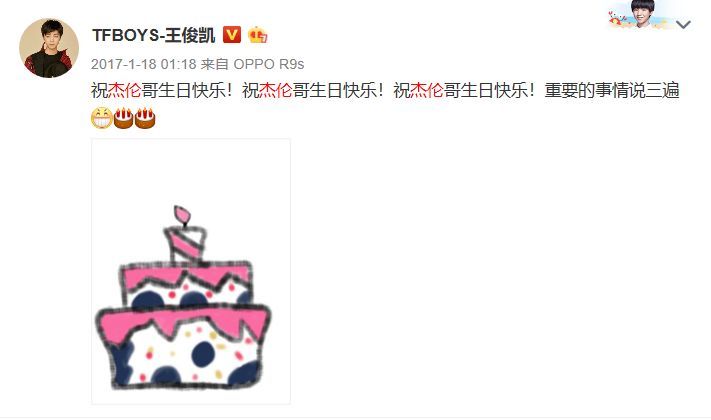The width and height of the screenshot is (711, 420).
Task: Click the large navy dot on cake
Action: pos(203,354)
